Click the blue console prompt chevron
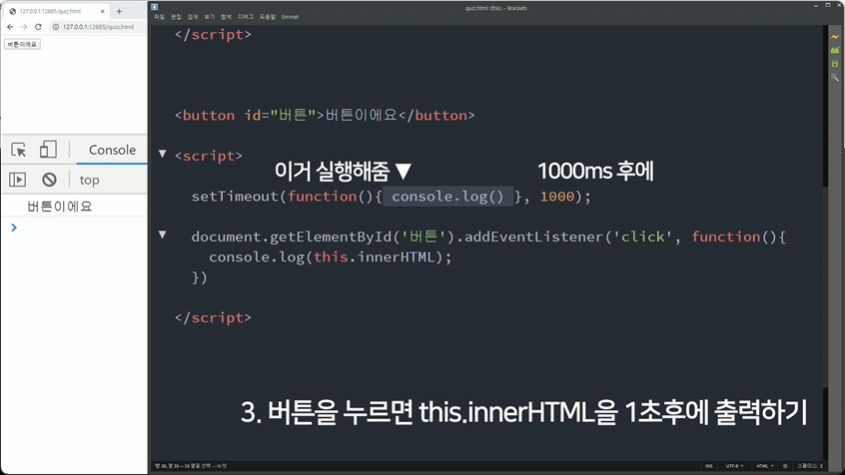The width and height of the screenshot is (845, 475). [14, 228]
